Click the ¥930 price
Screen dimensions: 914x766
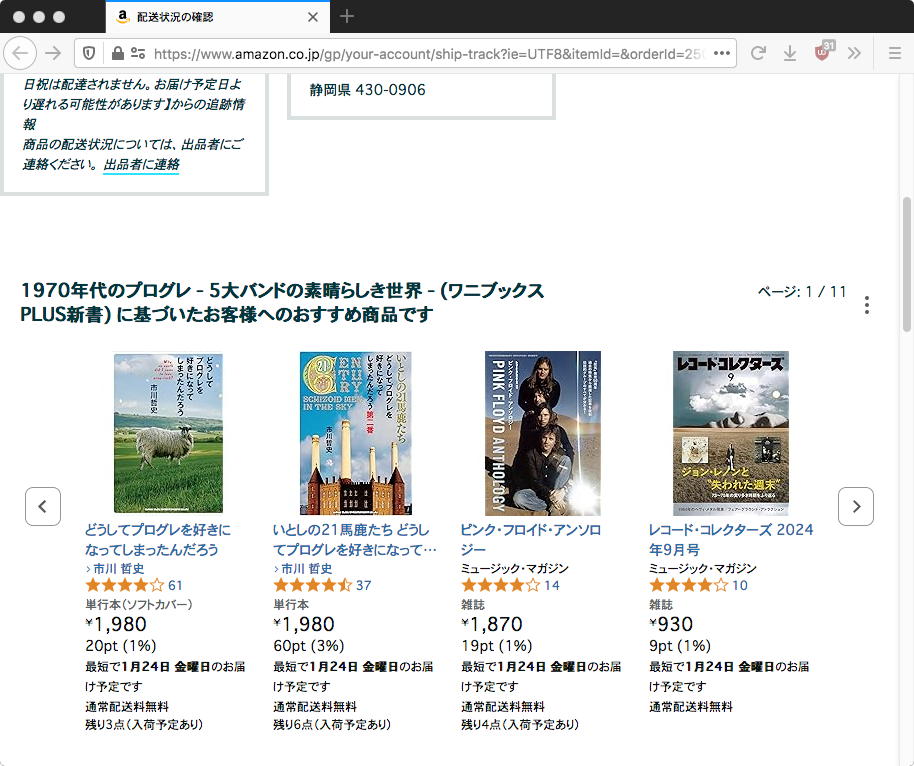pos(672,624)
